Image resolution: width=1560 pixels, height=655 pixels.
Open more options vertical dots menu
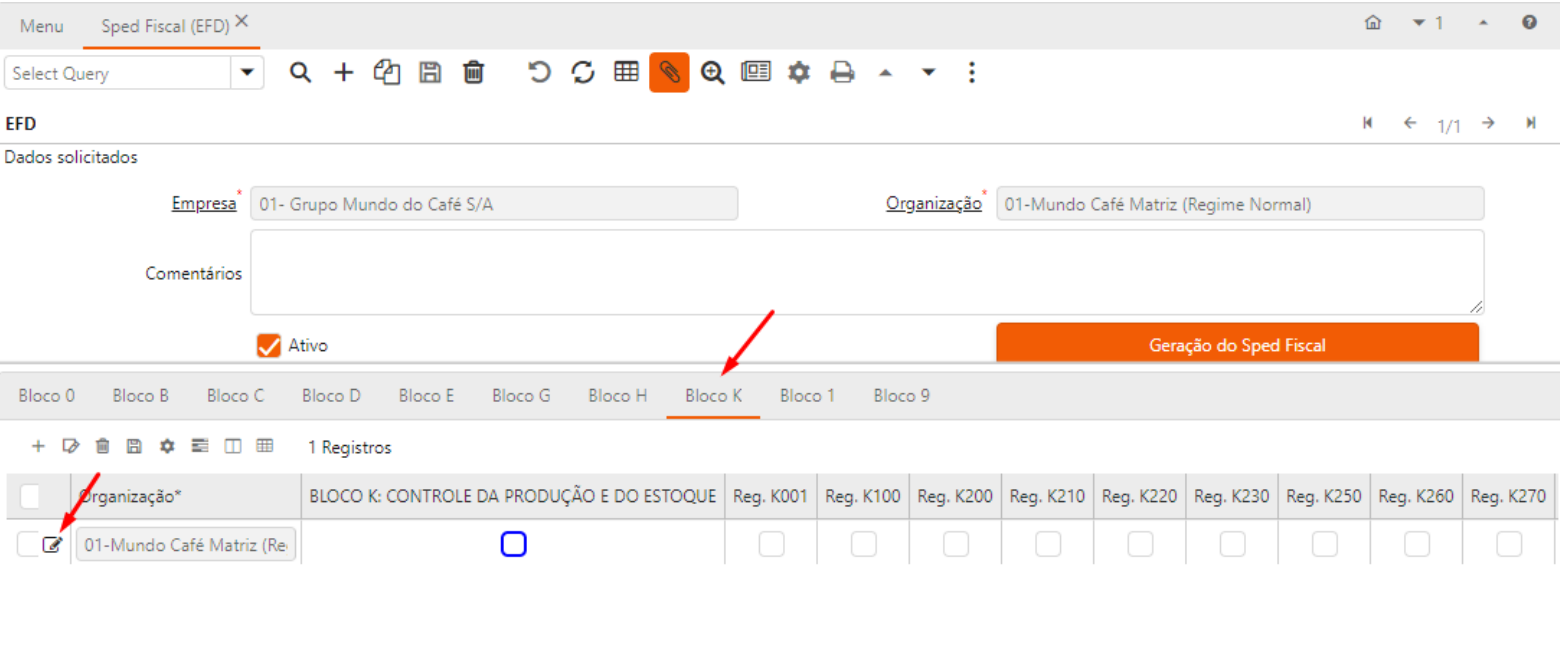point(971,73)
